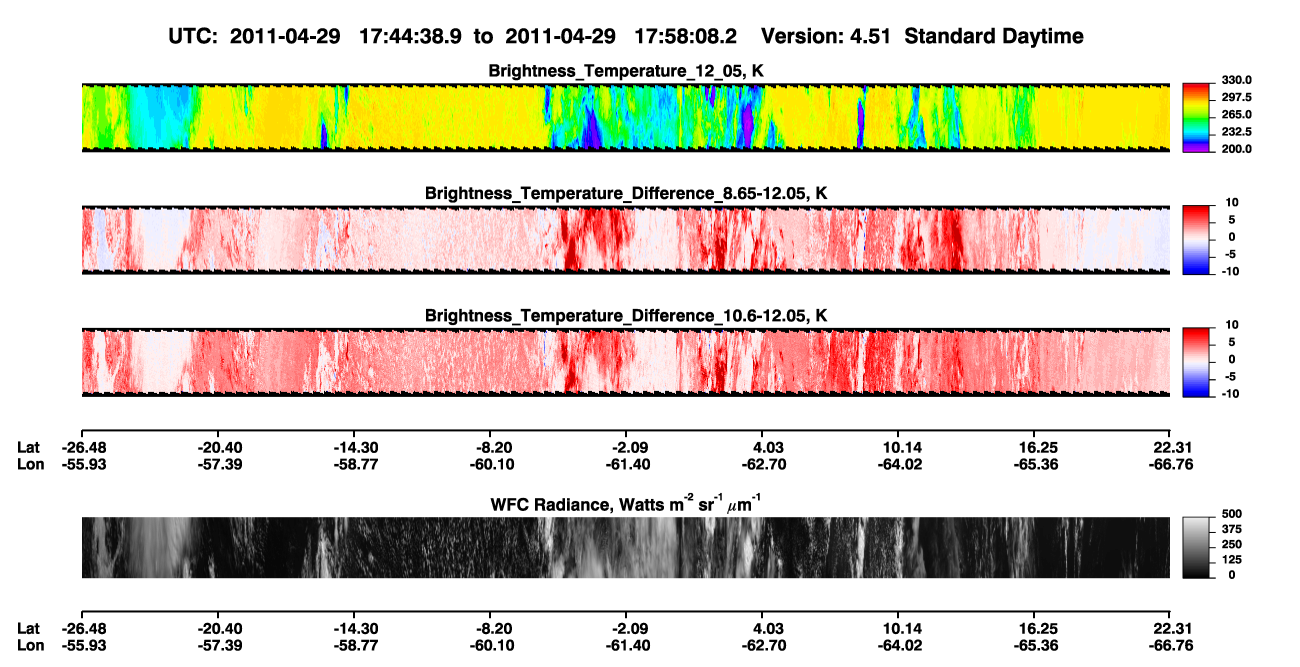Click the 250 label on radiance colorbar

pos(1231,544)
